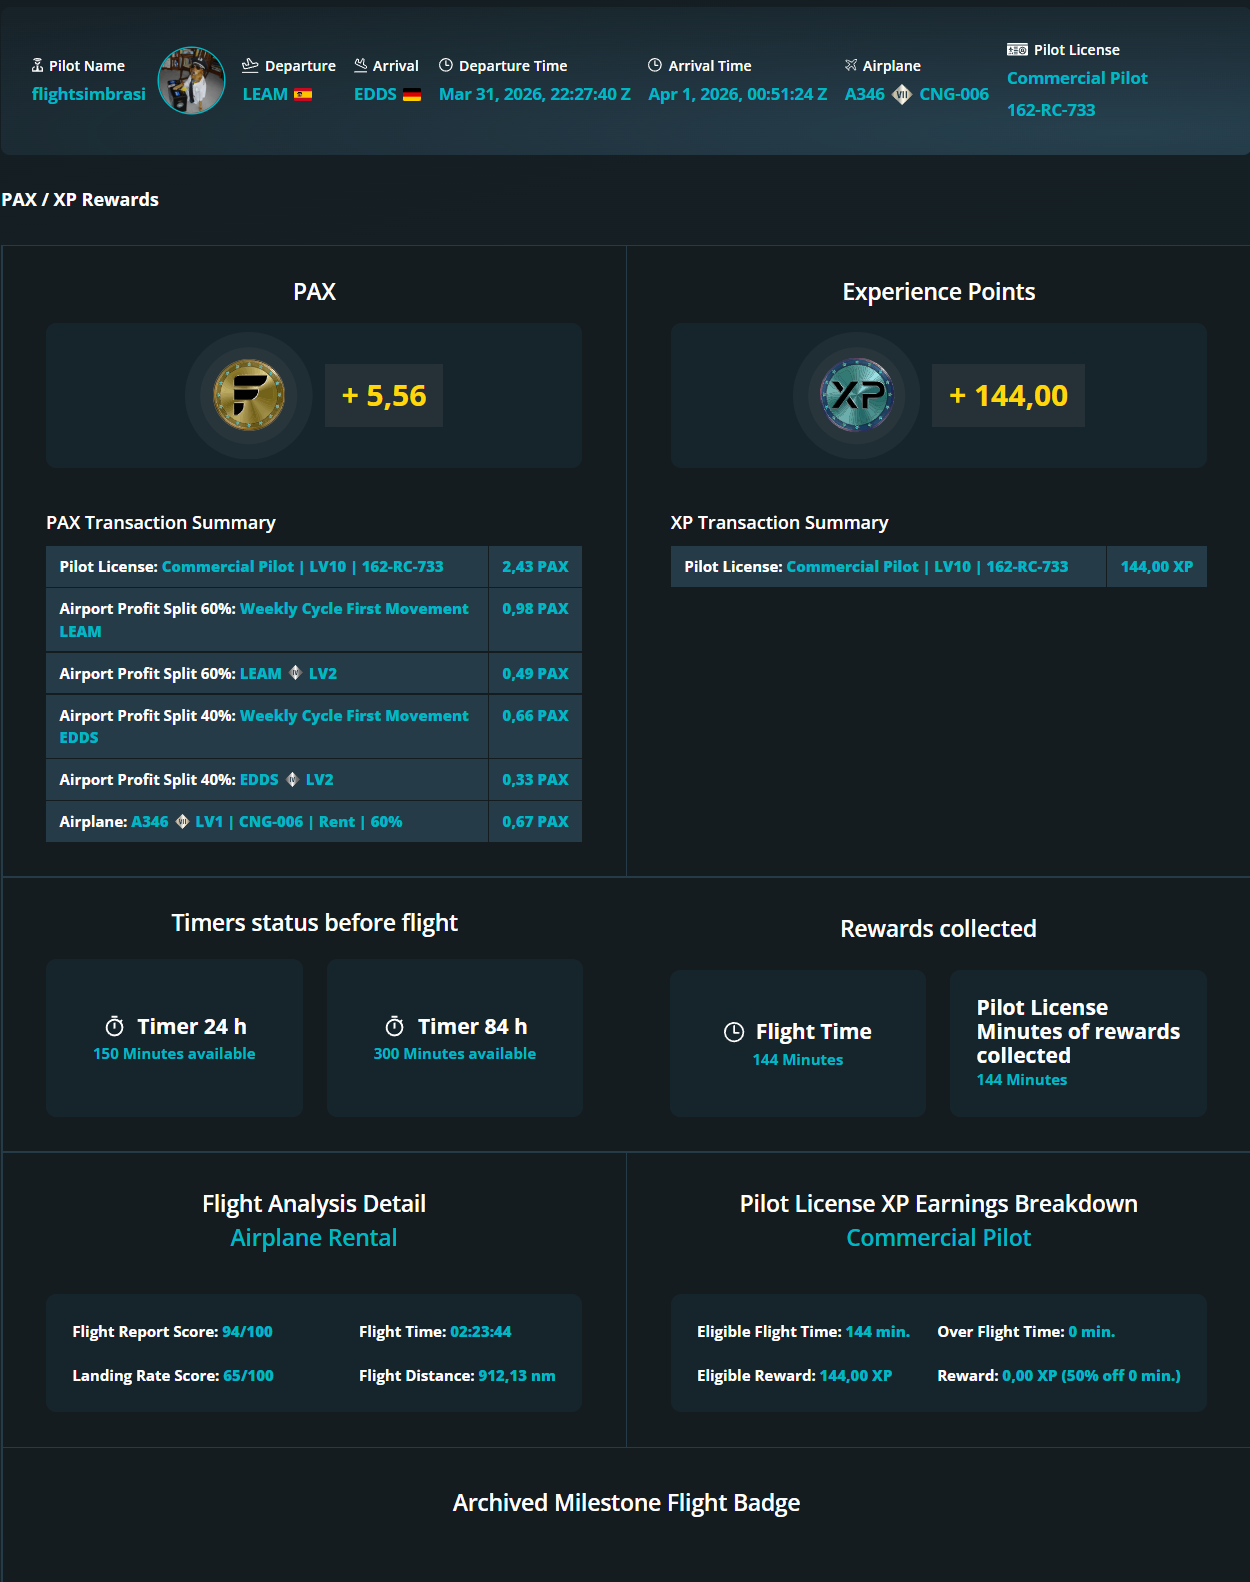Open departure airport LEAM in header
Viewport: 1250px width, 1582px height.
point(265,94)
